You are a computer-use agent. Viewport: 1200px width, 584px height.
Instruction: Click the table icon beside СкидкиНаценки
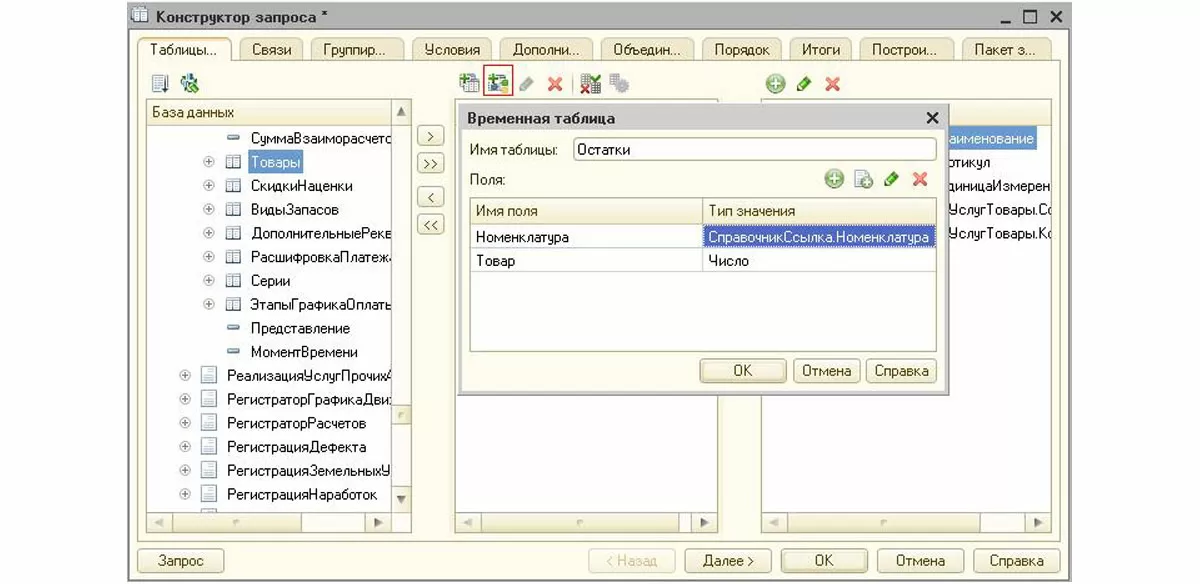[x=232, y=186]
